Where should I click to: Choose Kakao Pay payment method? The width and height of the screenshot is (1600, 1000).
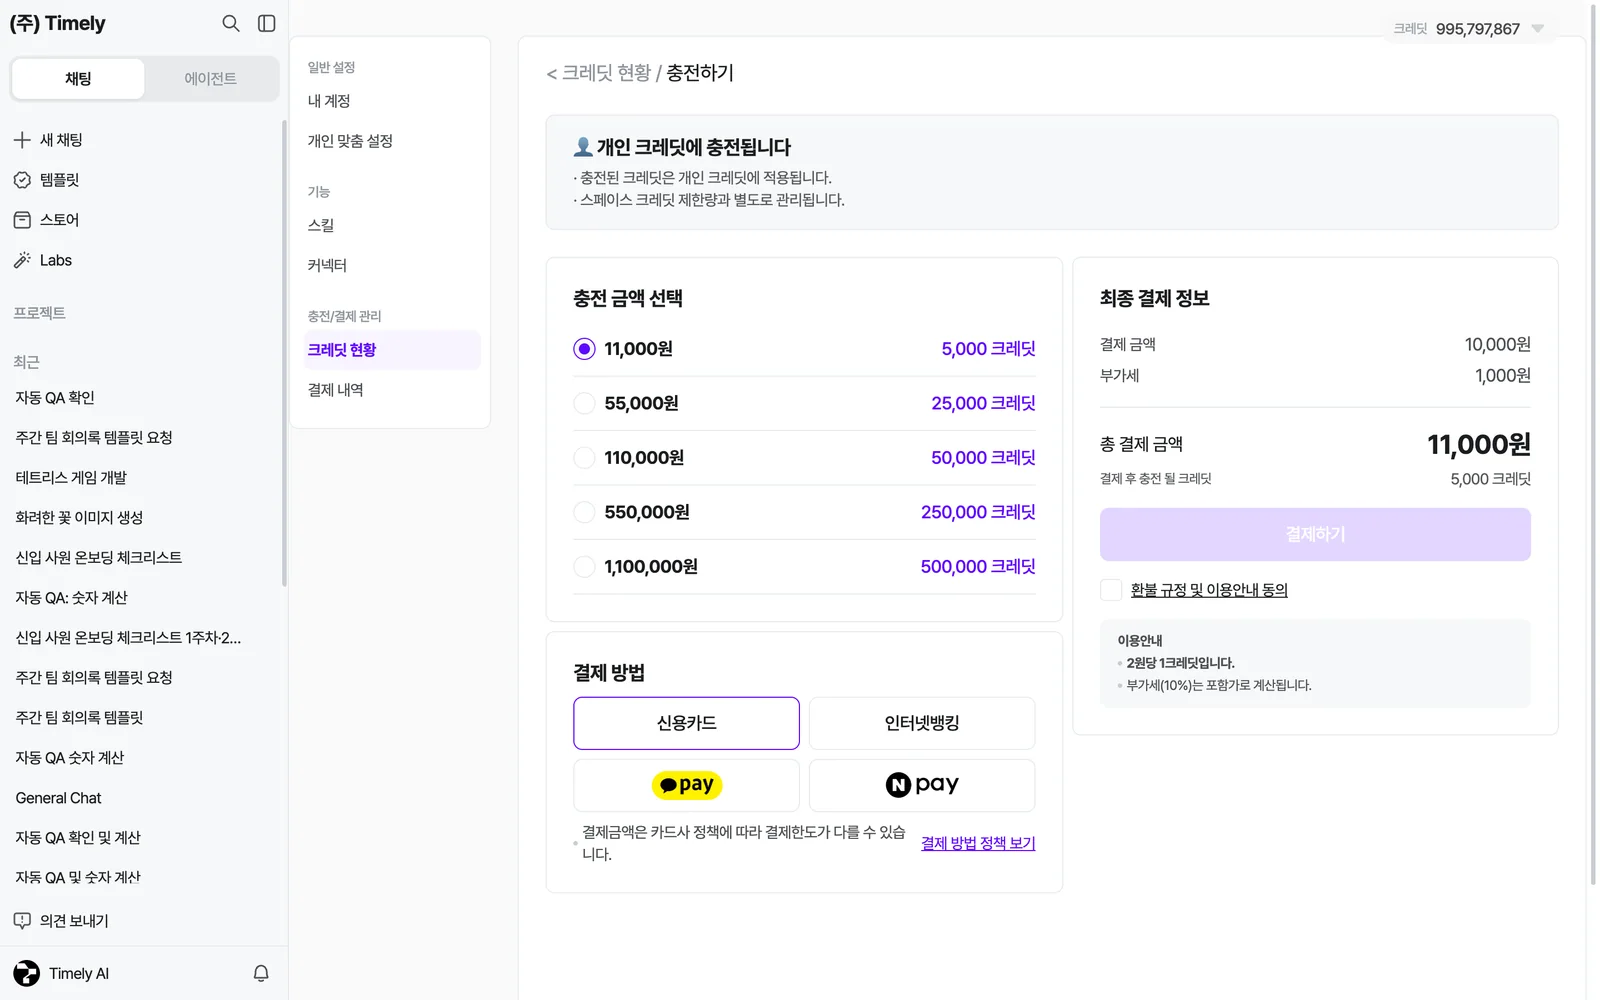coord(686,785)
